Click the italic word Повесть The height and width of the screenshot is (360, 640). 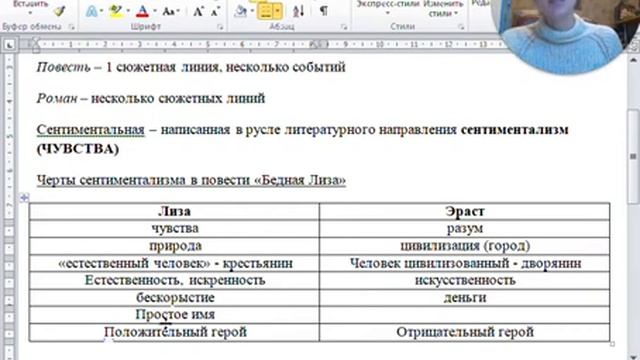63,67
